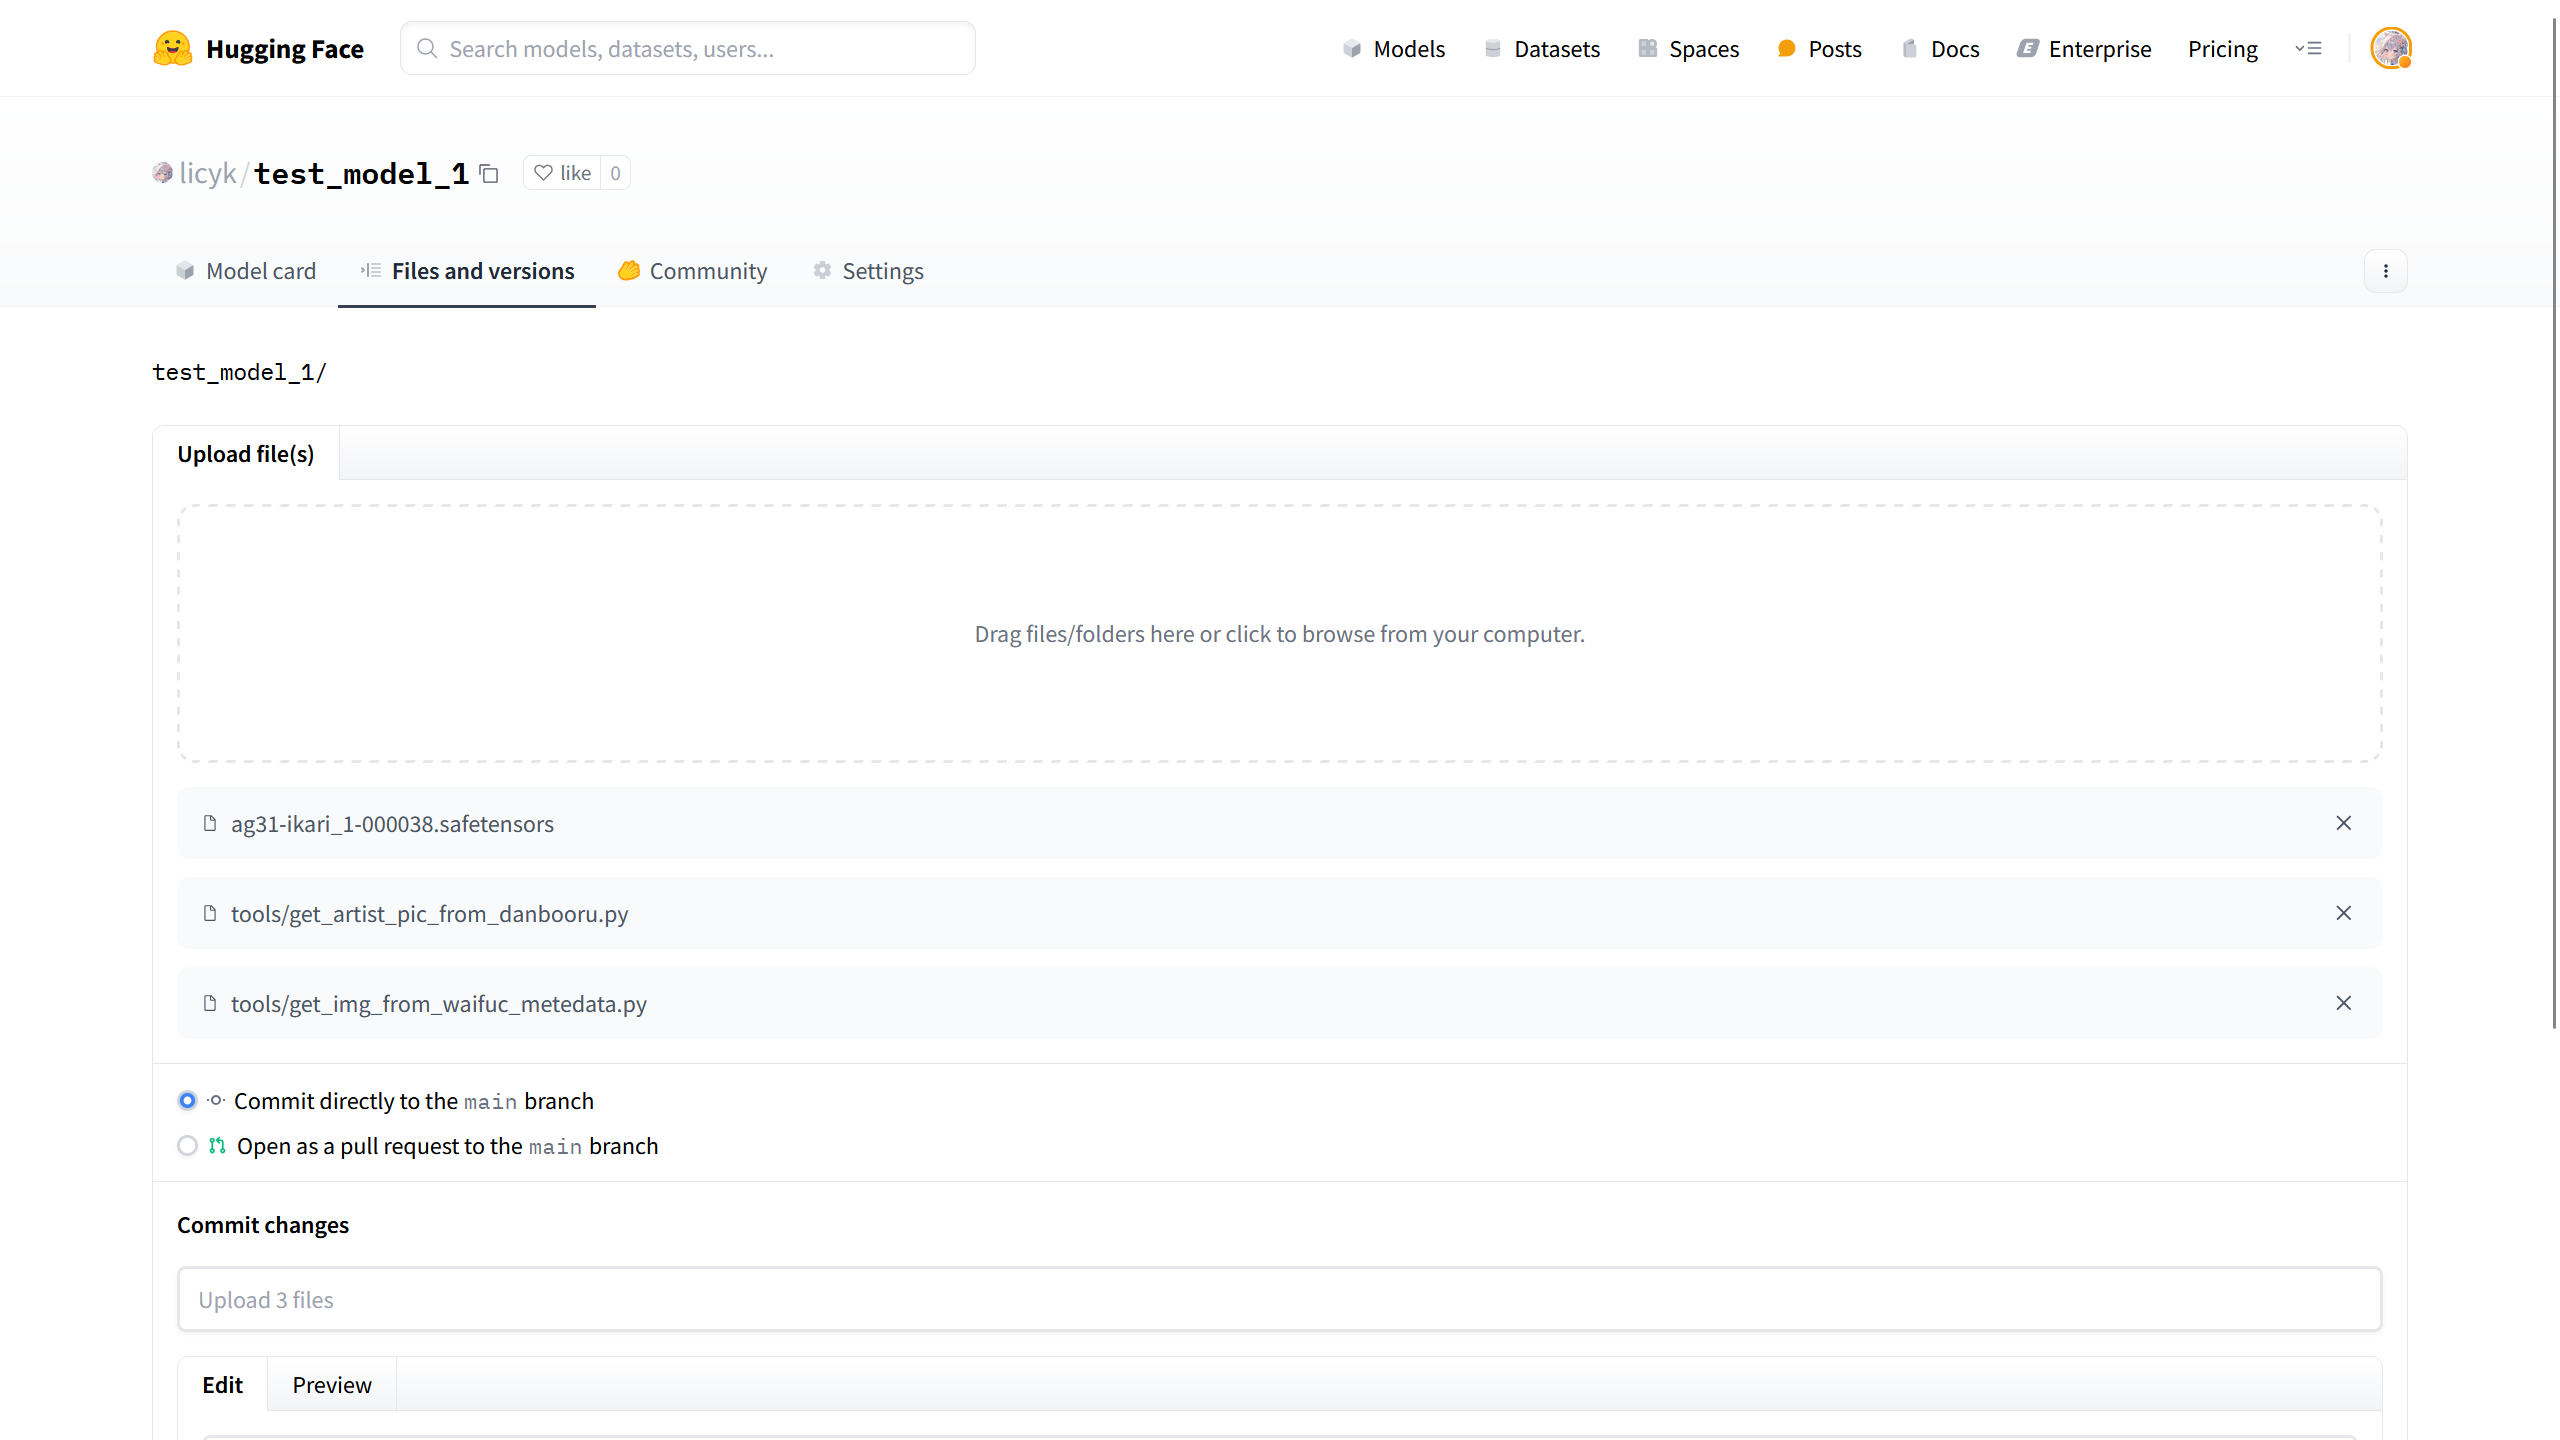Open the Community tab
2560x1440 pixels.
(x=692, y=271)
